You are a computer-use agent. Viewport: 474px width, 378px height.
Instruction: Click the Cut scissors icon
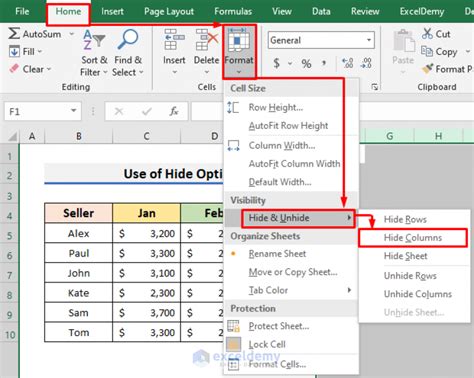427,34
